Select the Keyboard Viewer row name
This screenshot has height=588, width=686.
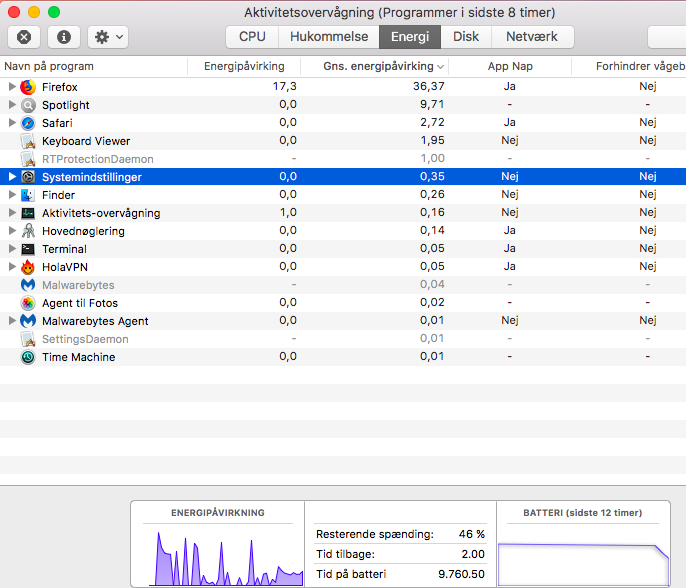(86, 141)
